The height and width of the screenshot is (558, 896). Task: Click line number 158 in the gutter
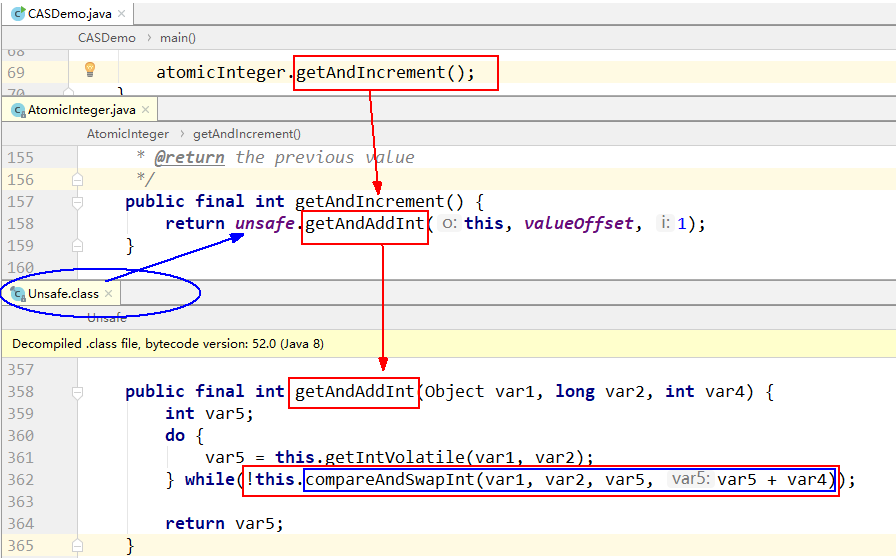(21, 224)
